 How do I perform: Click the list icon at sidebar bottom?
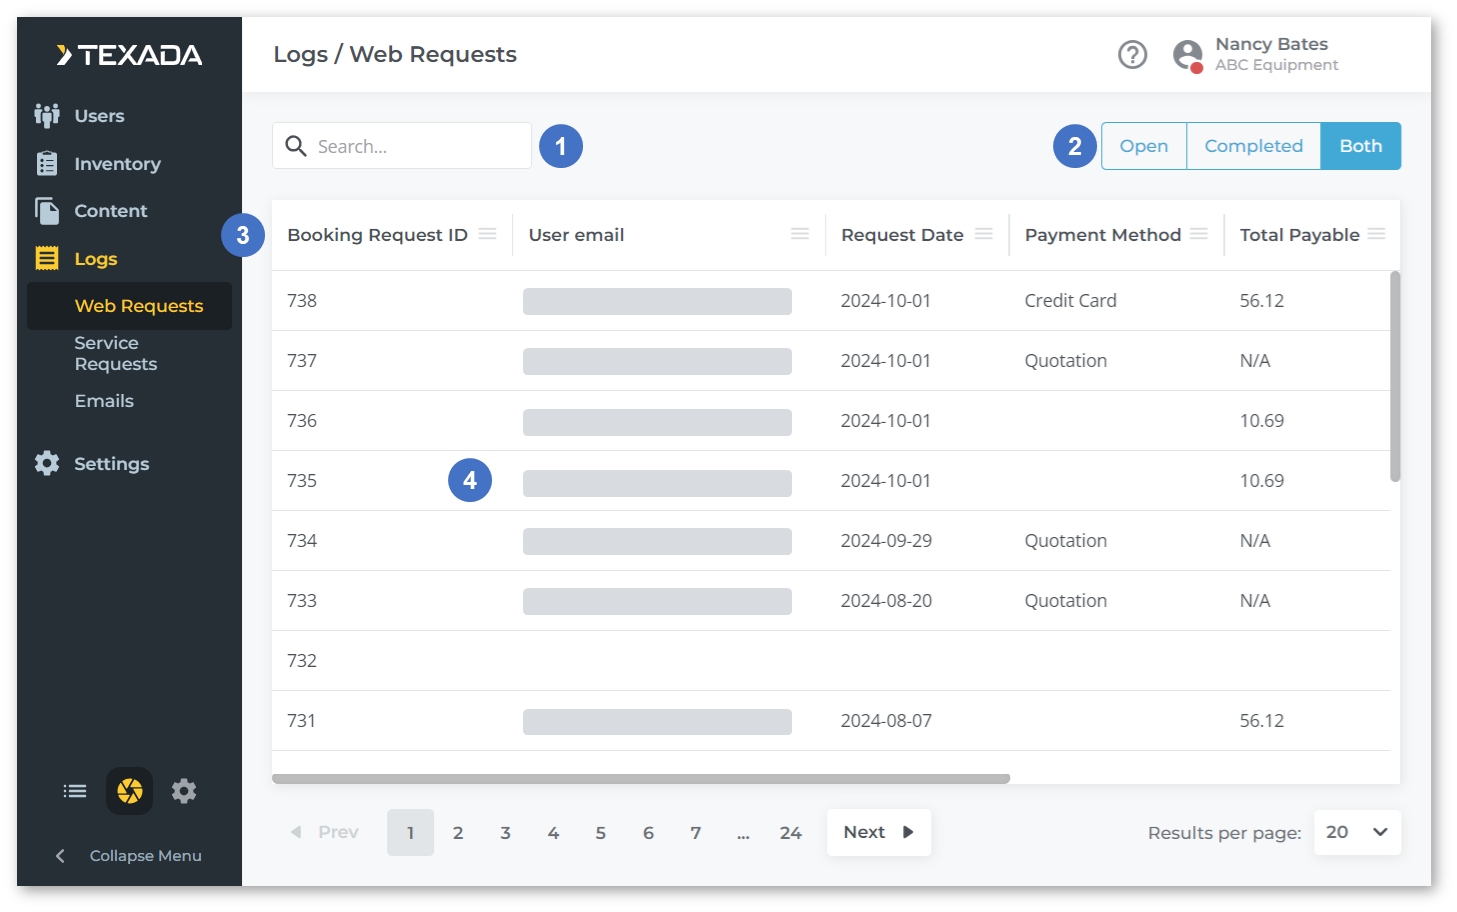[75, 791]
